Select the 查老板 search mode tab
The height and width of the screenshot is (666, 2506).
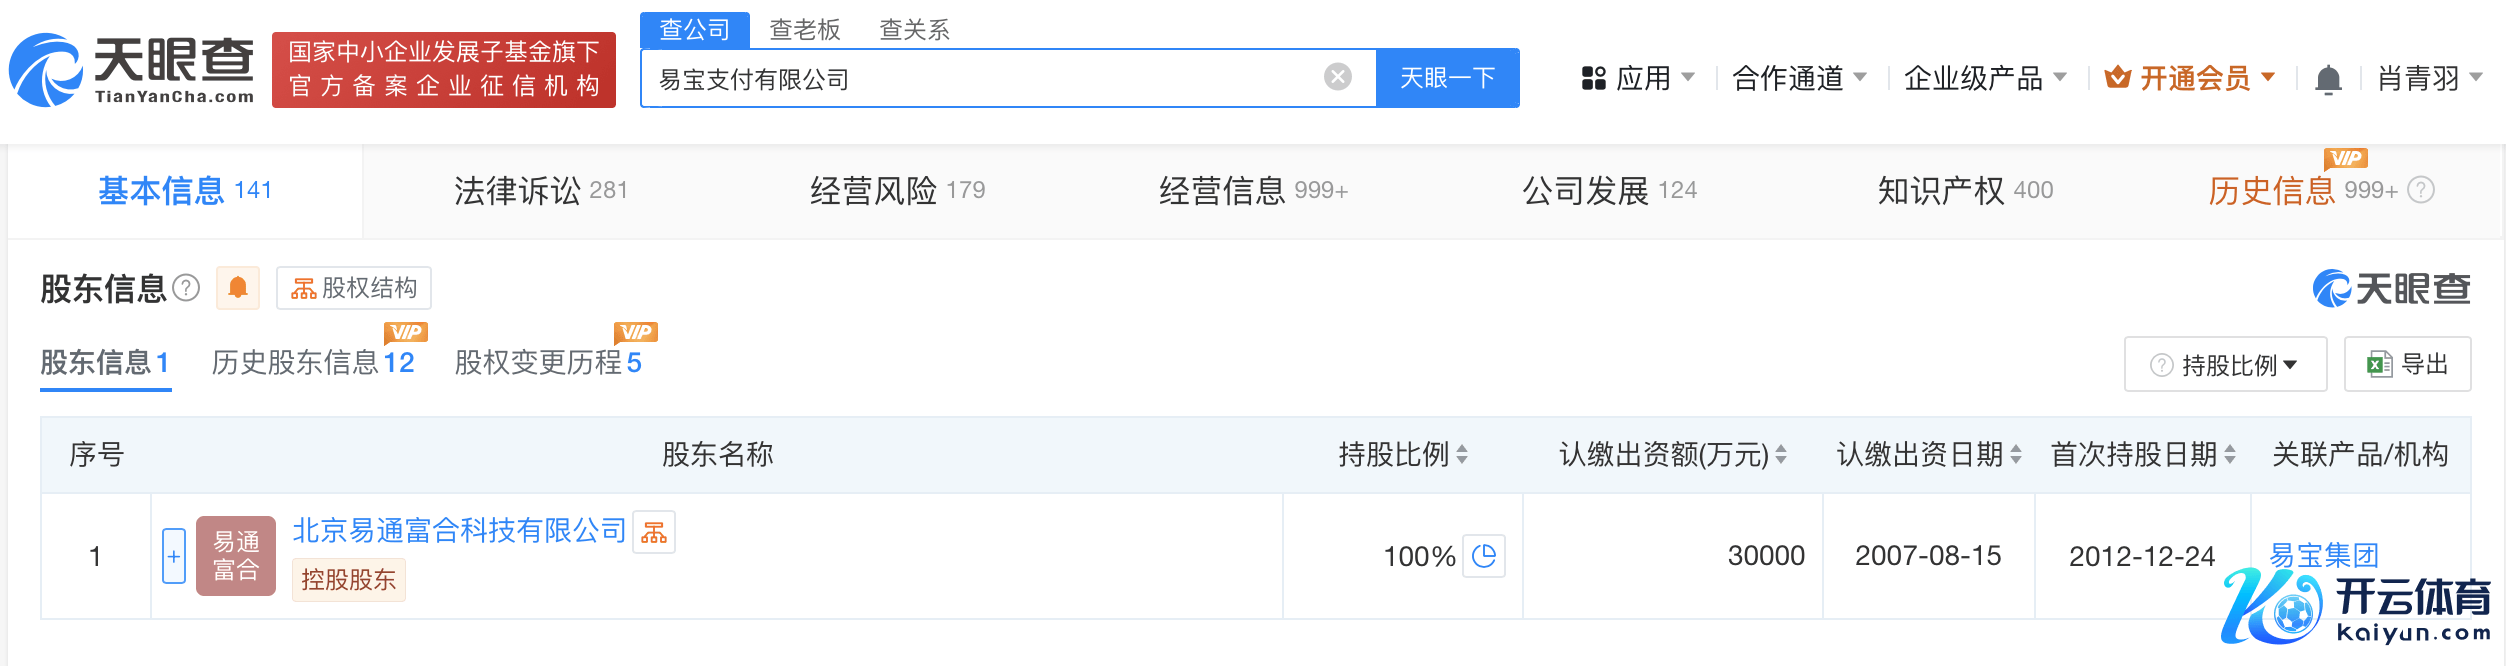(x=804, y=30)
